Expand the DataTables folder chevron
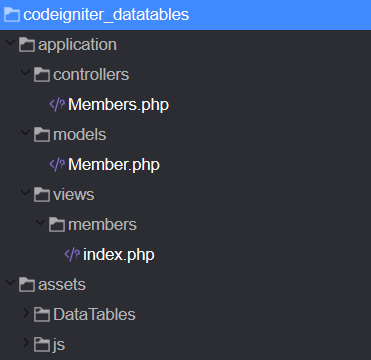The width and height of the screenshot is (371, 360). pyautogui.click(x=26, y=313)
